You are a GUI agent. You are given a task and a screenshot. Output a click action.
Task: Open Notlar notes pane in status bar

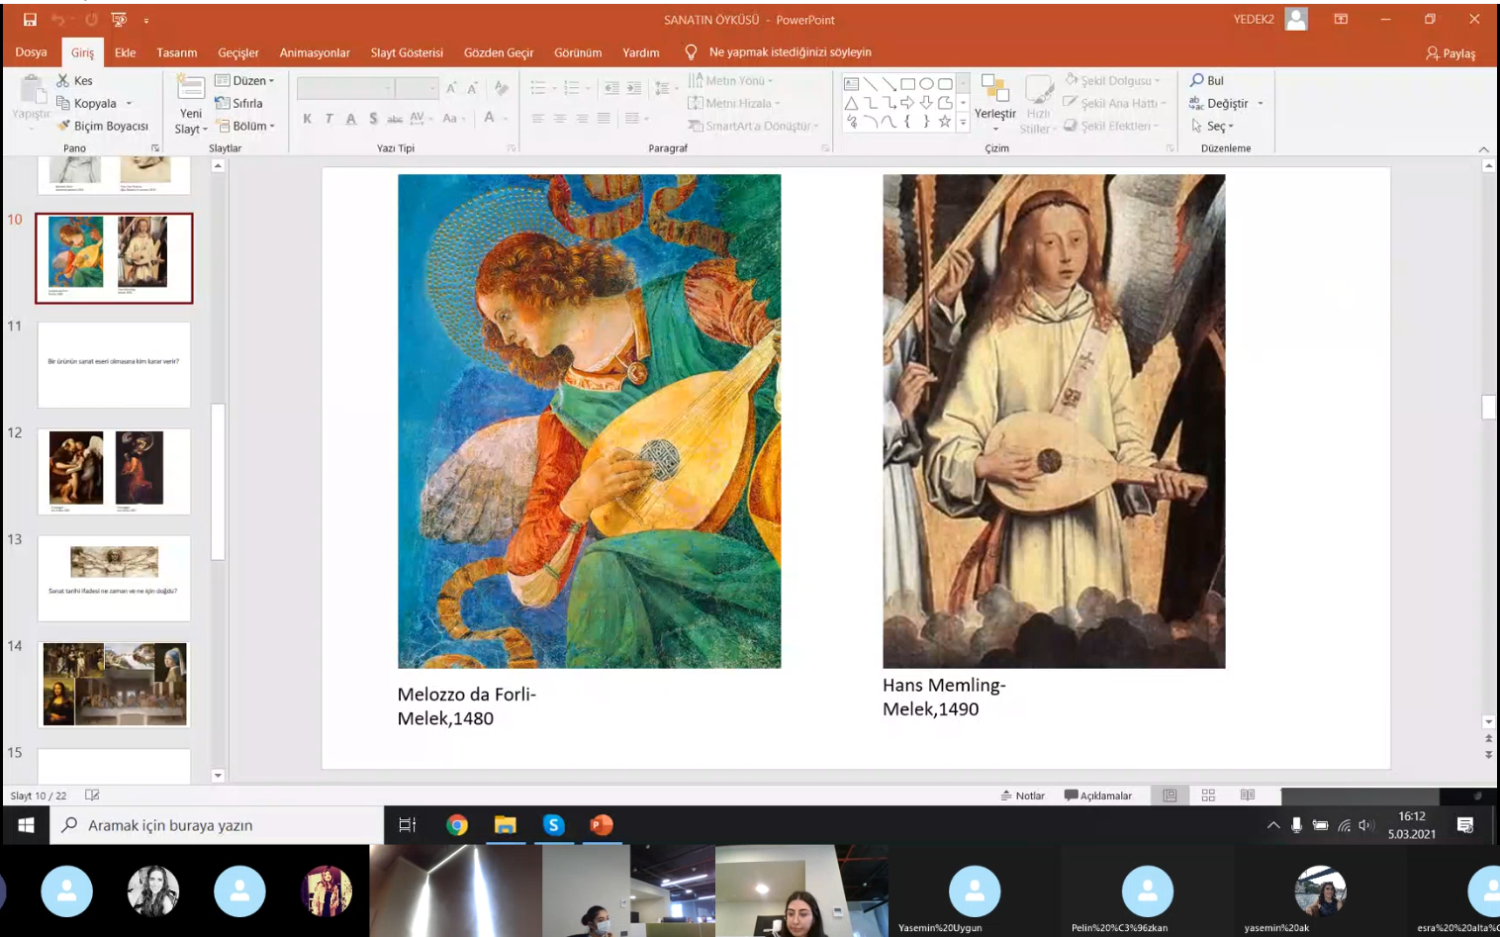click(x=1022, y=796)
